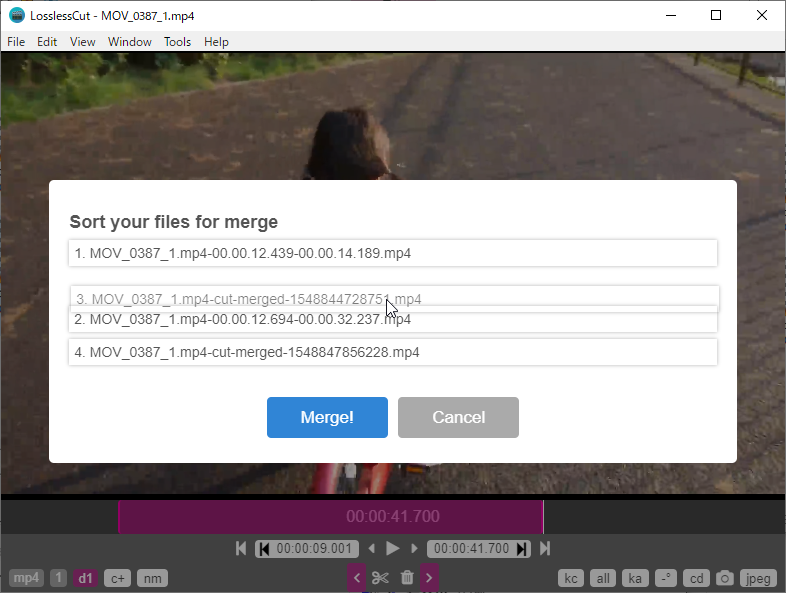
Task: Minimize the LosslessCut window
Action: (671, 16)
